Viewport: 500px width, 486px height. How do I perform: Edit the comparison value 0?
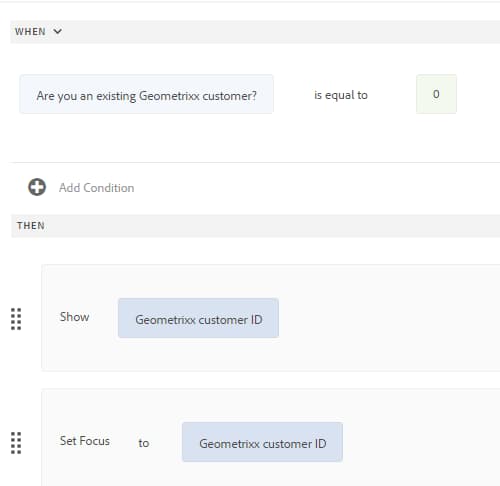(x=436, y=94)
